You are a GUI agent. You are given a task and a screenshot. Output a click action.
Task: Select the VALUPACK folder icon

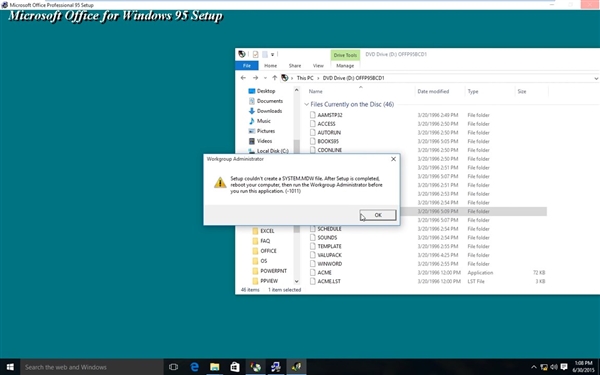313,255
